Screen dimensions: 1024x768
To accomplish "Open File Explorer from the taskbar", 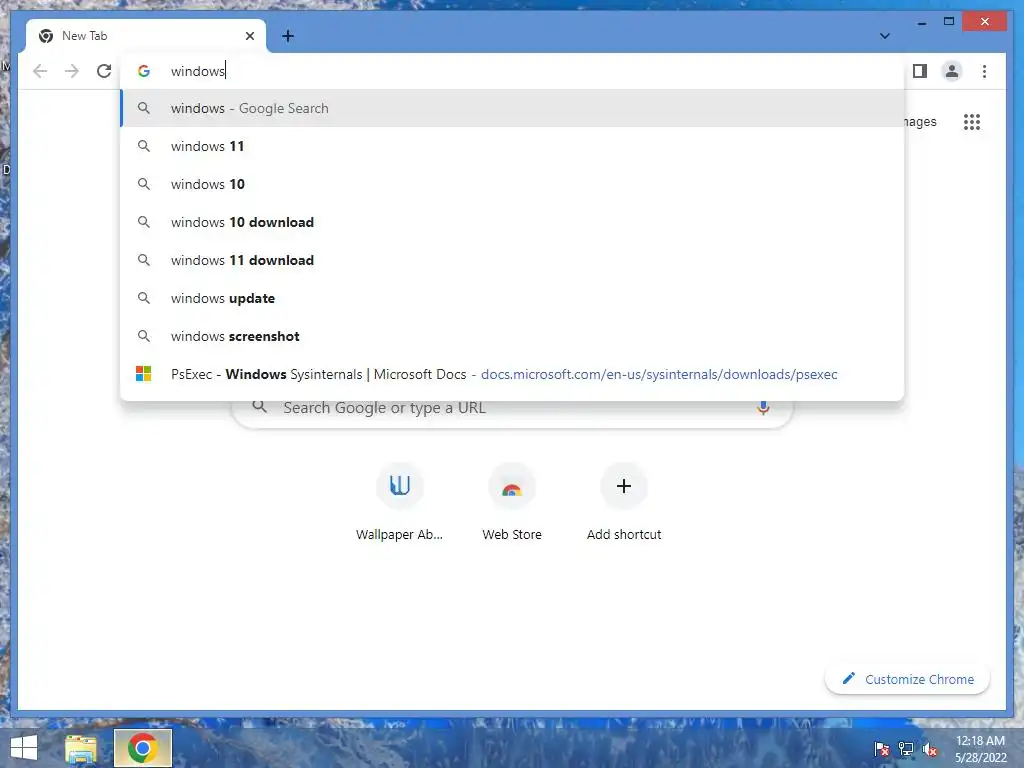I will 82,748.
